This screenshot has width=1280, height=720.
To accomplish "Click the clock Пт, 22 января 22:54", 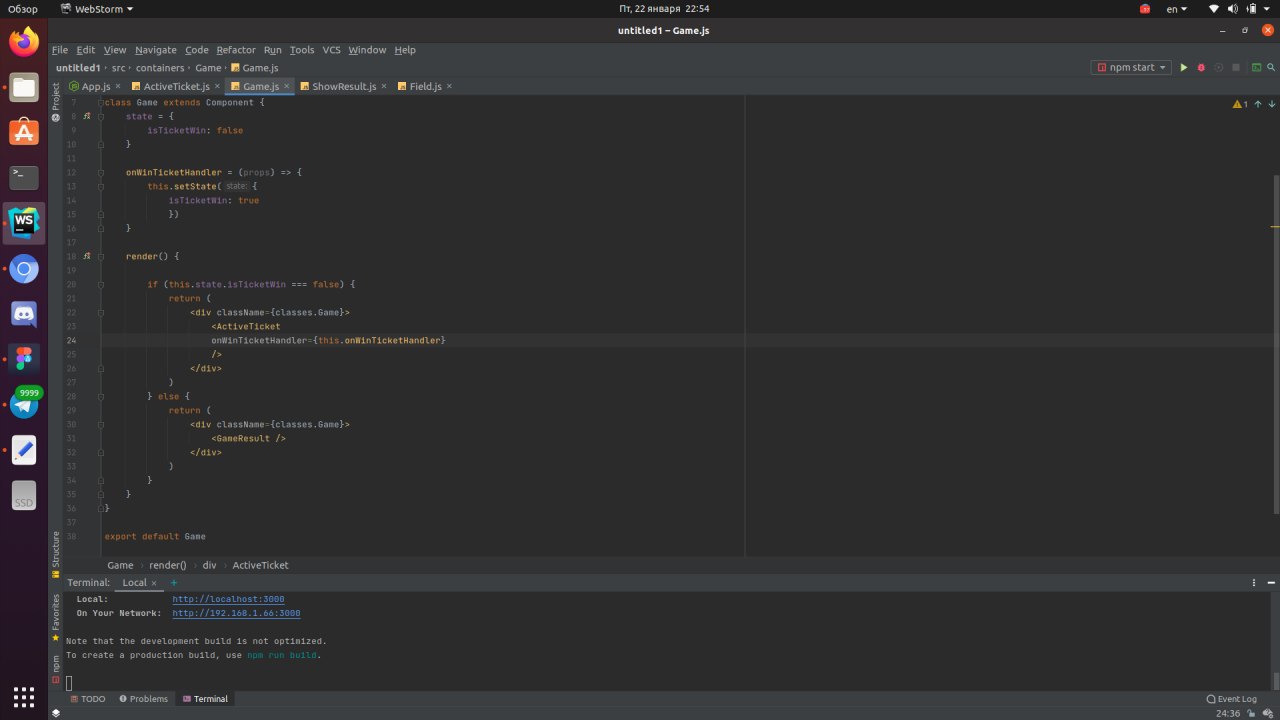I will [x=664, y=9].
